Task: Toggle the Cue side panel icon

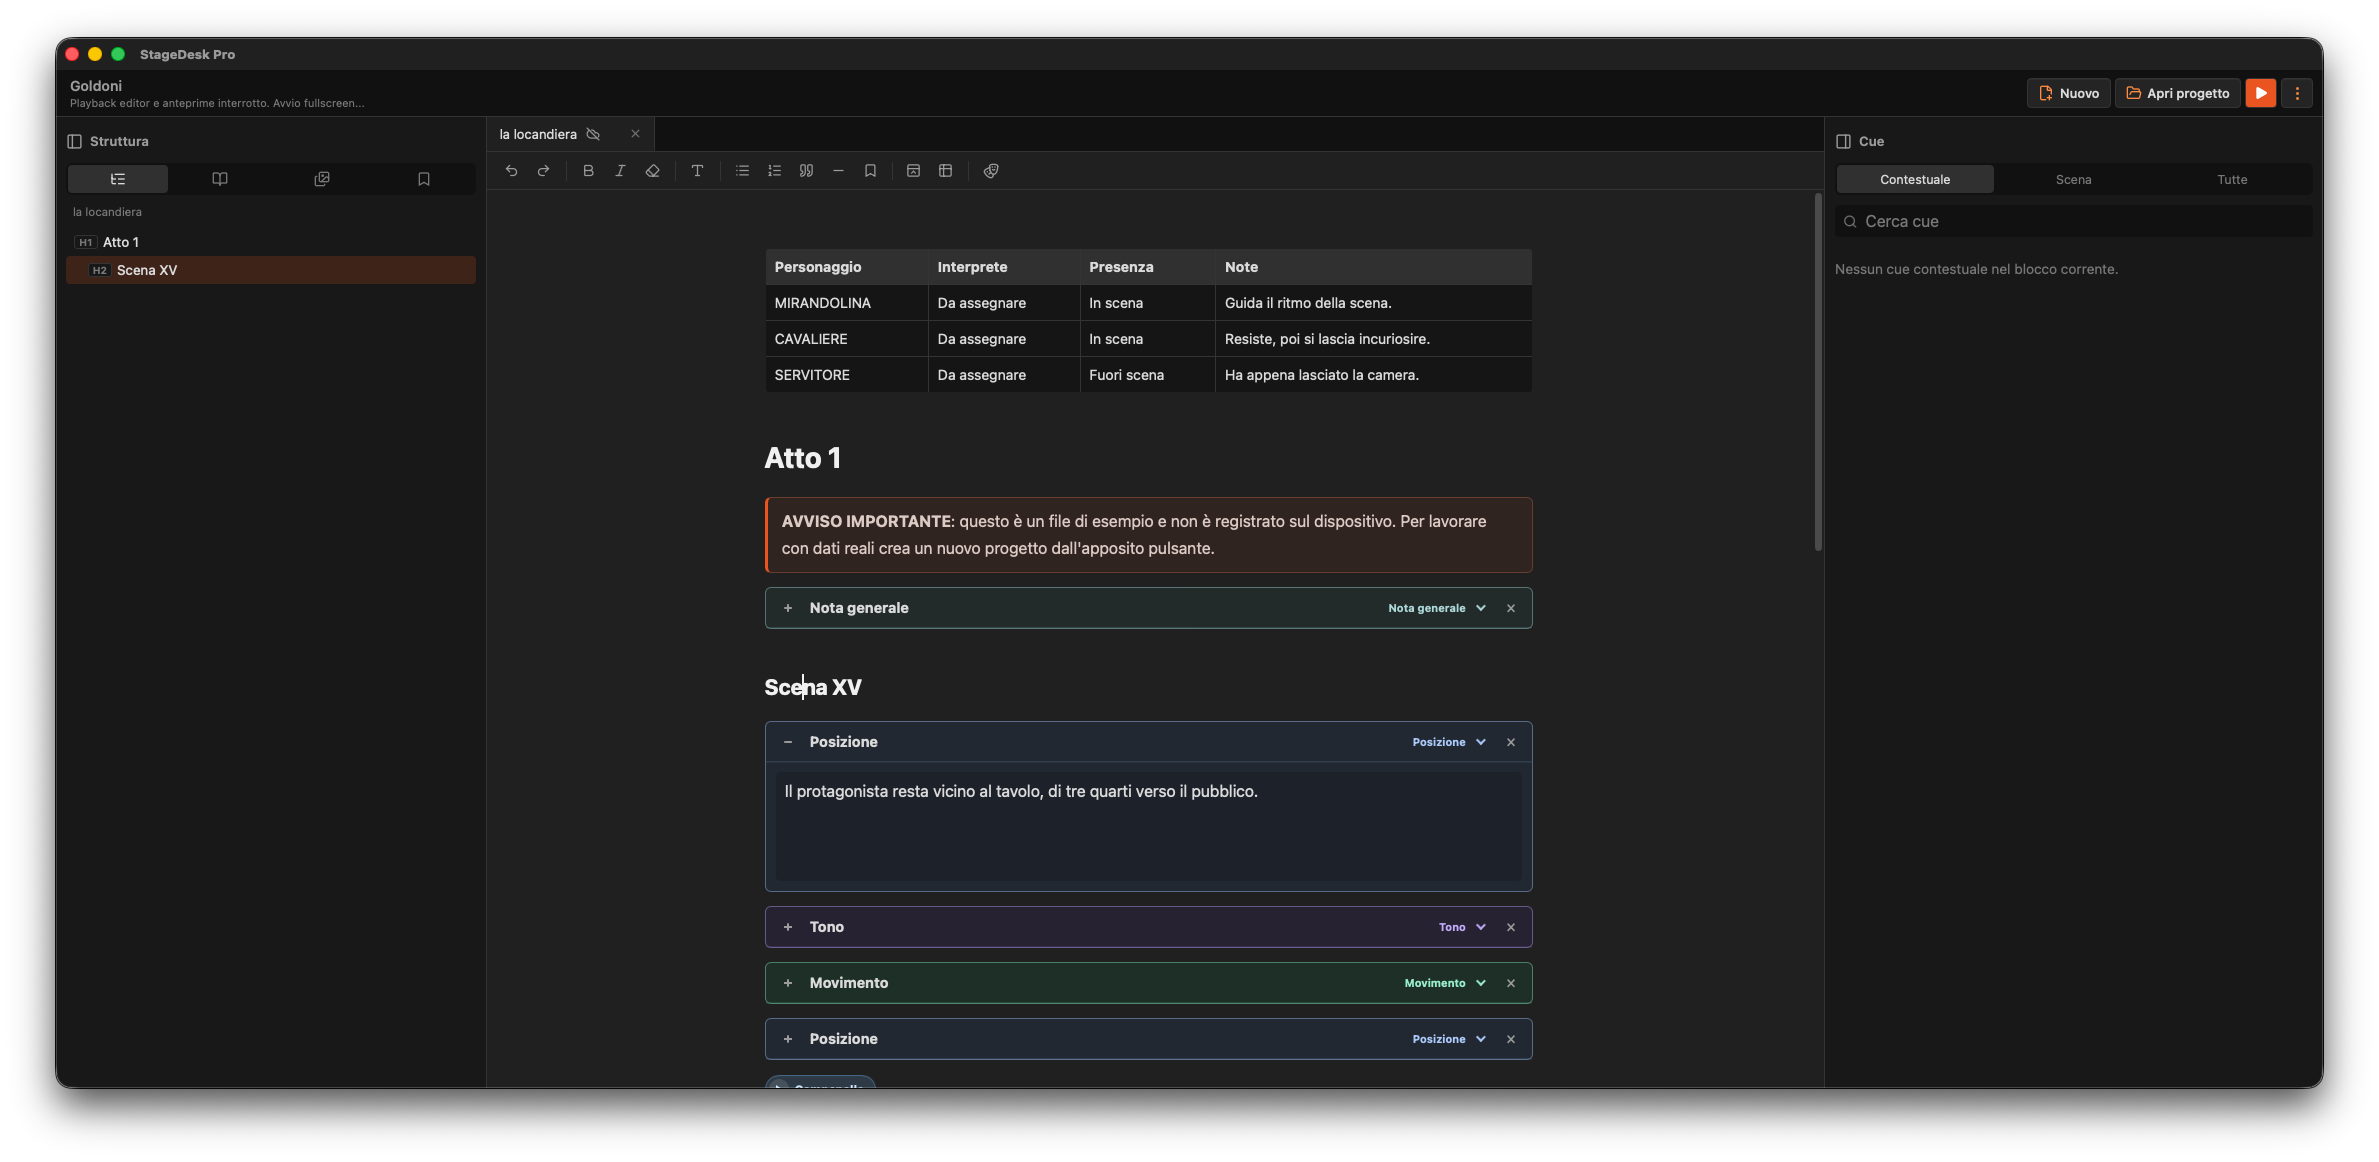Action: (x=1844, y=141)
